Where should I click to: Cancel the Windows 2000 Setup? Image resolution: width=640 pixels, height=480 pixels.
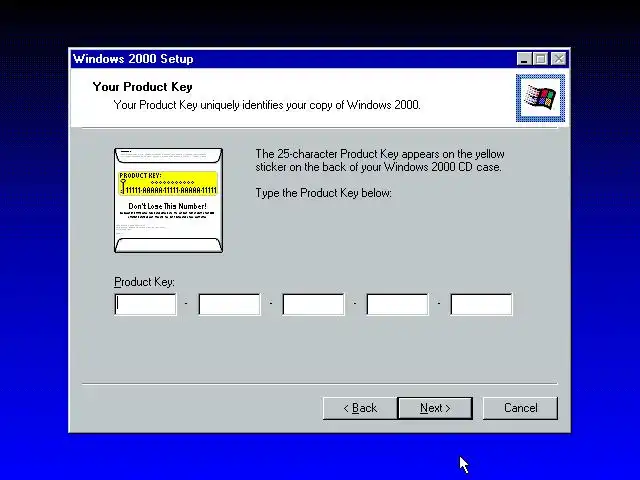pyautogui.click(x=520, y=408)
